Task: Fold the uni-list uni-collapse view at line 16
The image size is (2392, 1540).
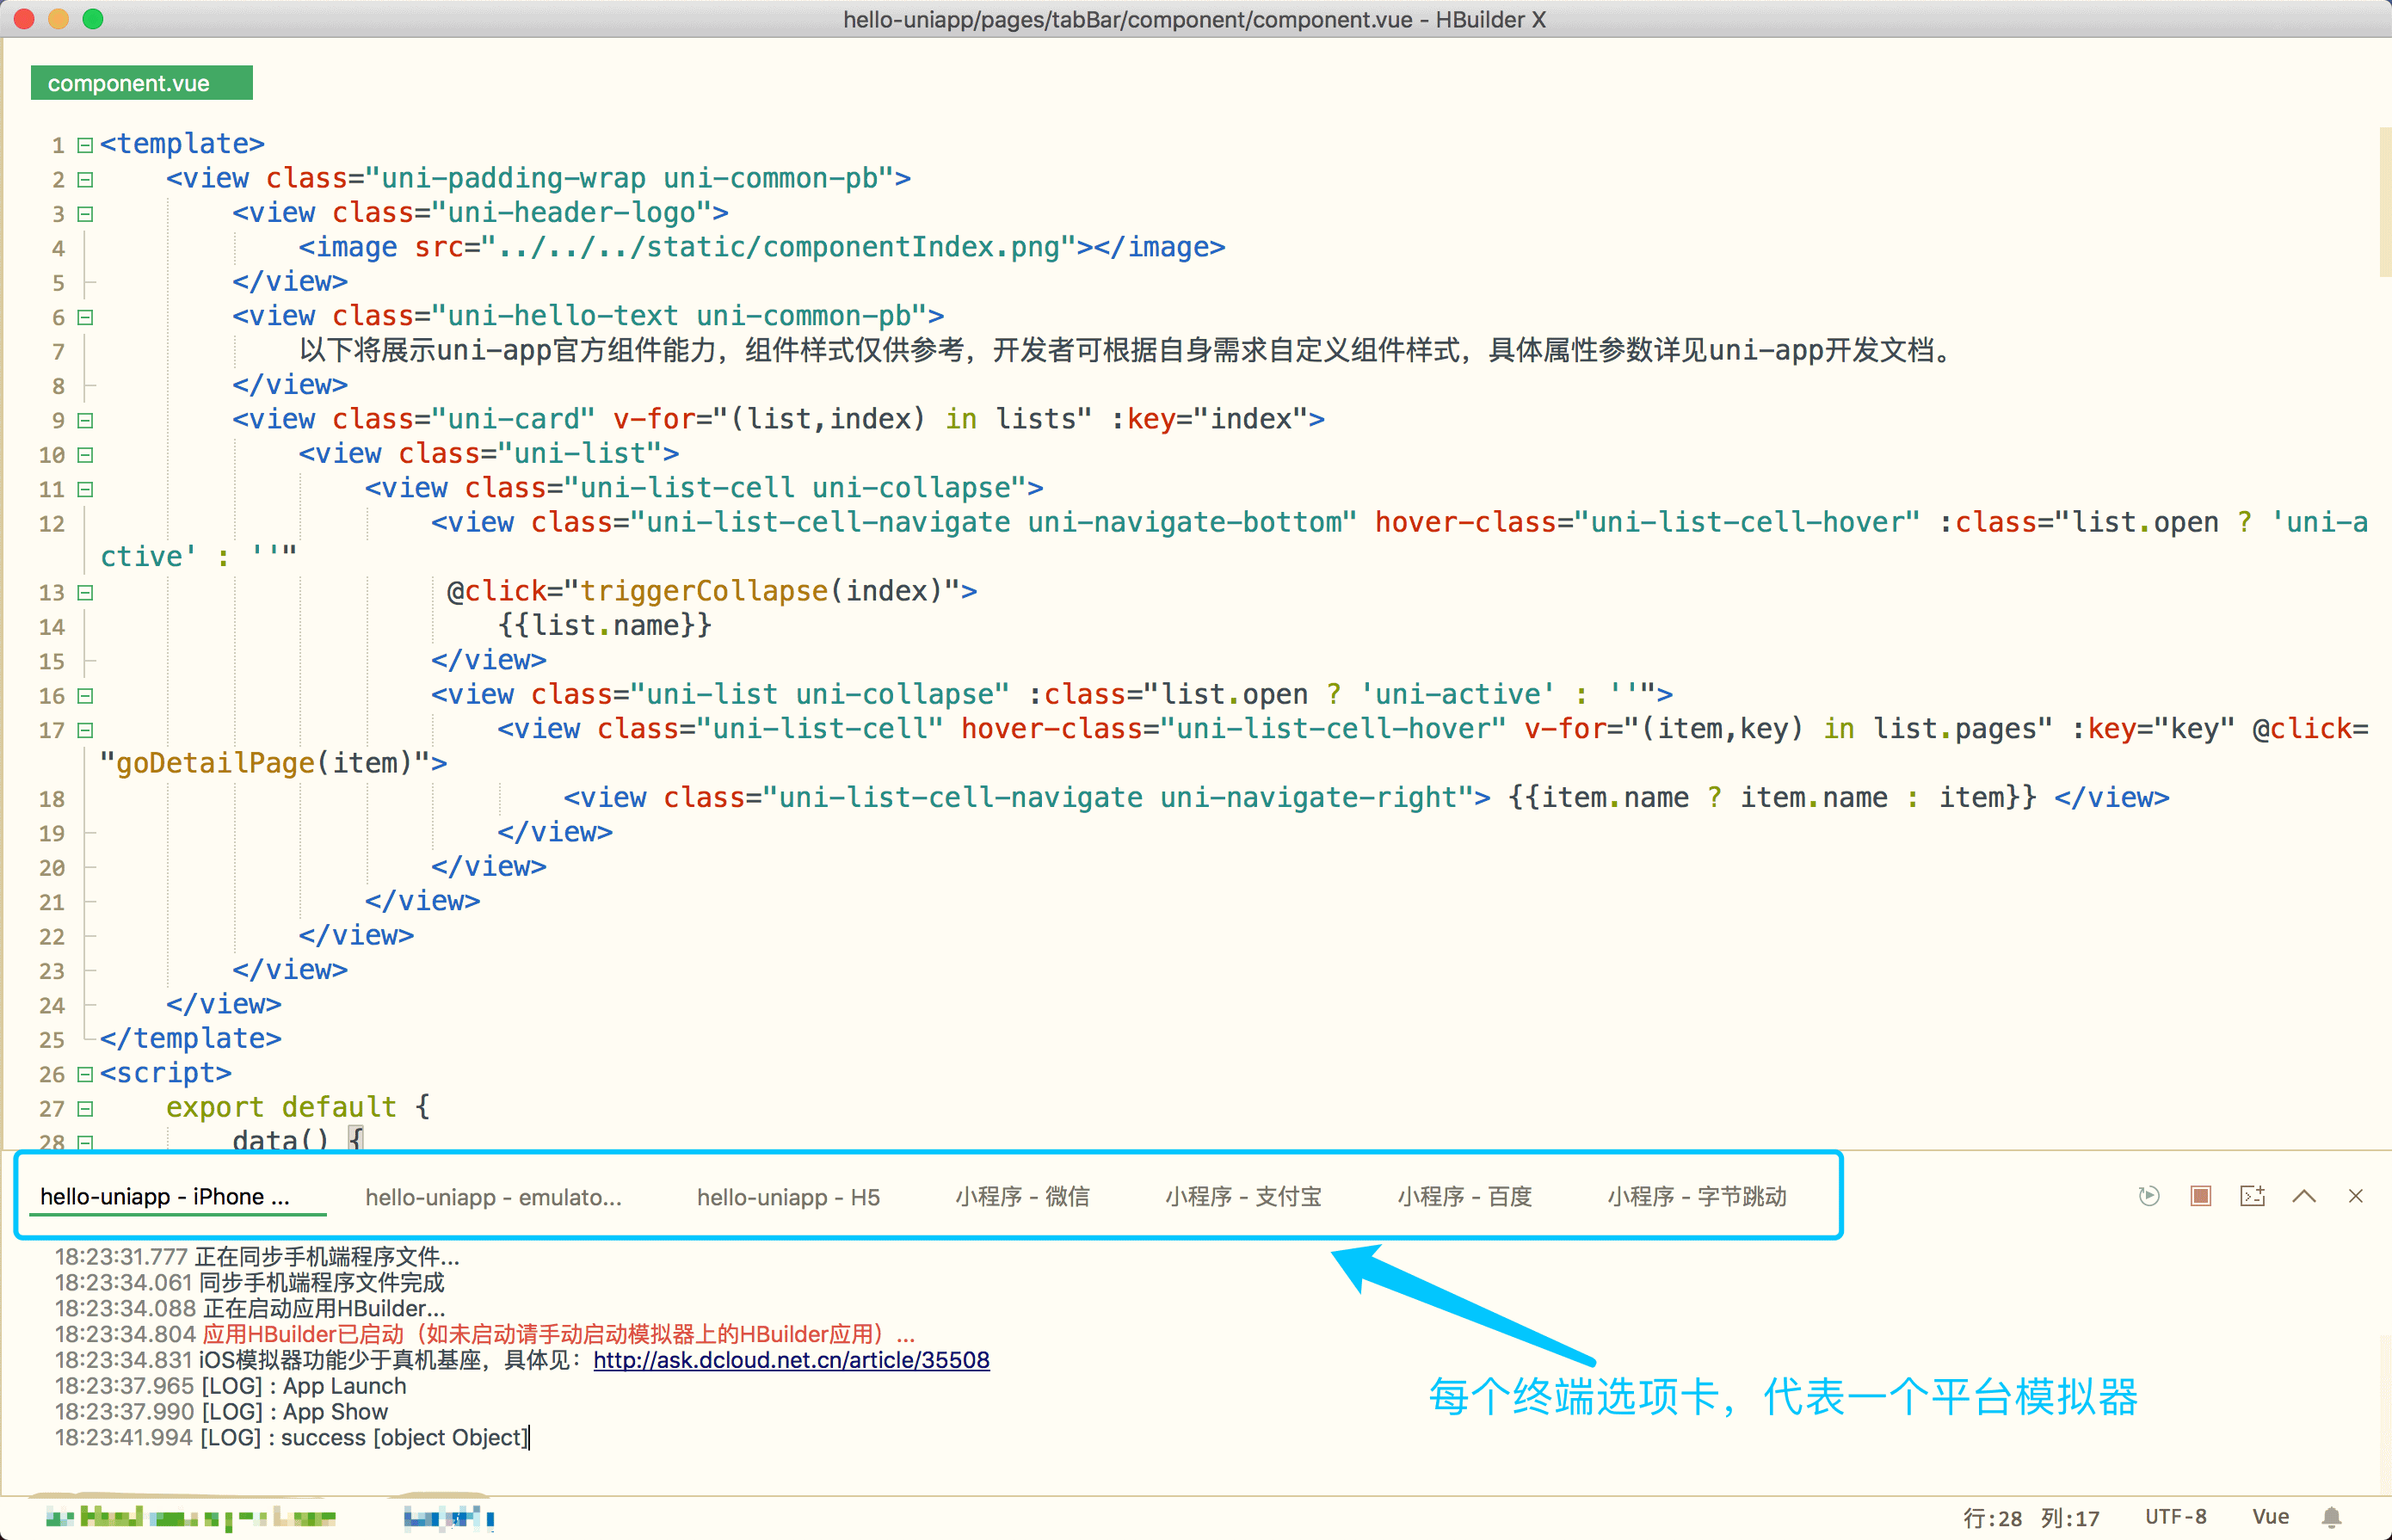Action: pyautogui.click(x=85, y=696)
